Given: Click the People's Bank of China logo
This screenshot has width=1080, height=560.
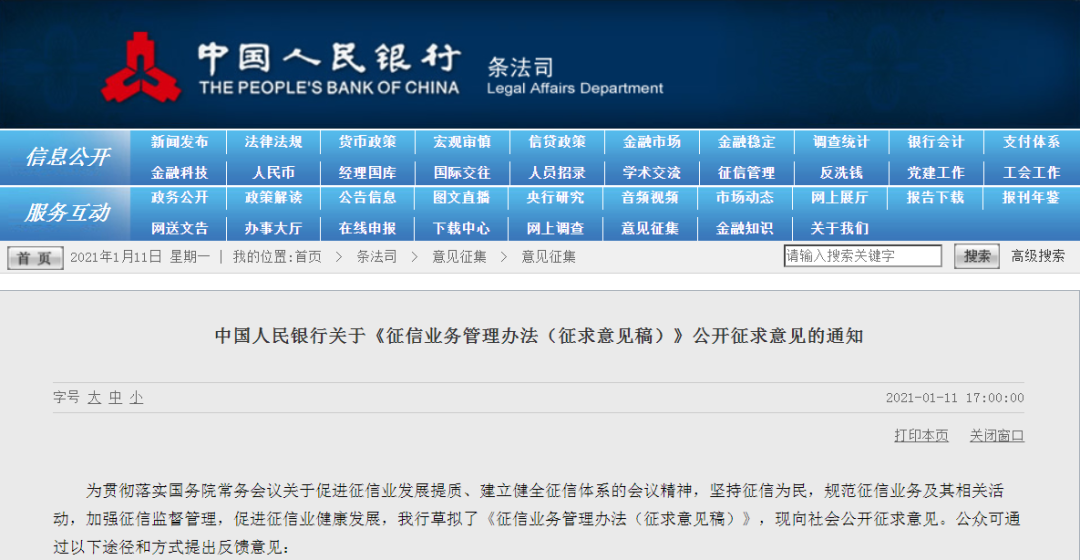Looking at the screenshot, I should click(x=141, y=68).
